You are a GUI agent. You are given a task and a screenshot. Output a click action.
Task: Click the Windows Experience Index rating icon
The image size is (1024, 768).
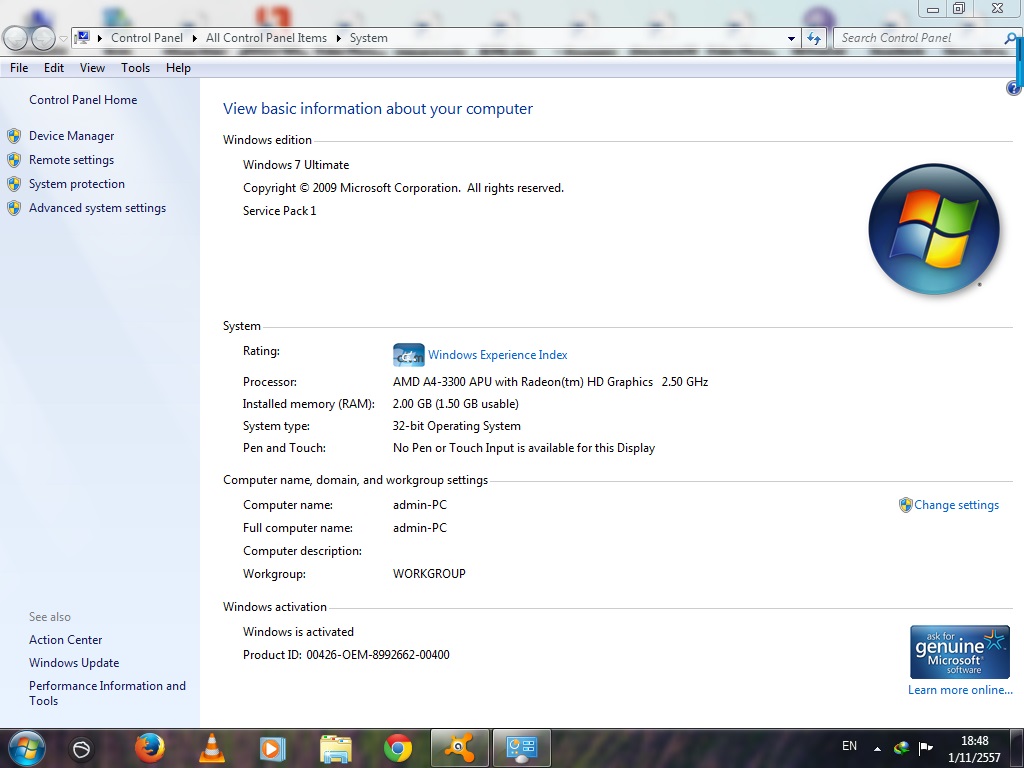tap(409, 355)
